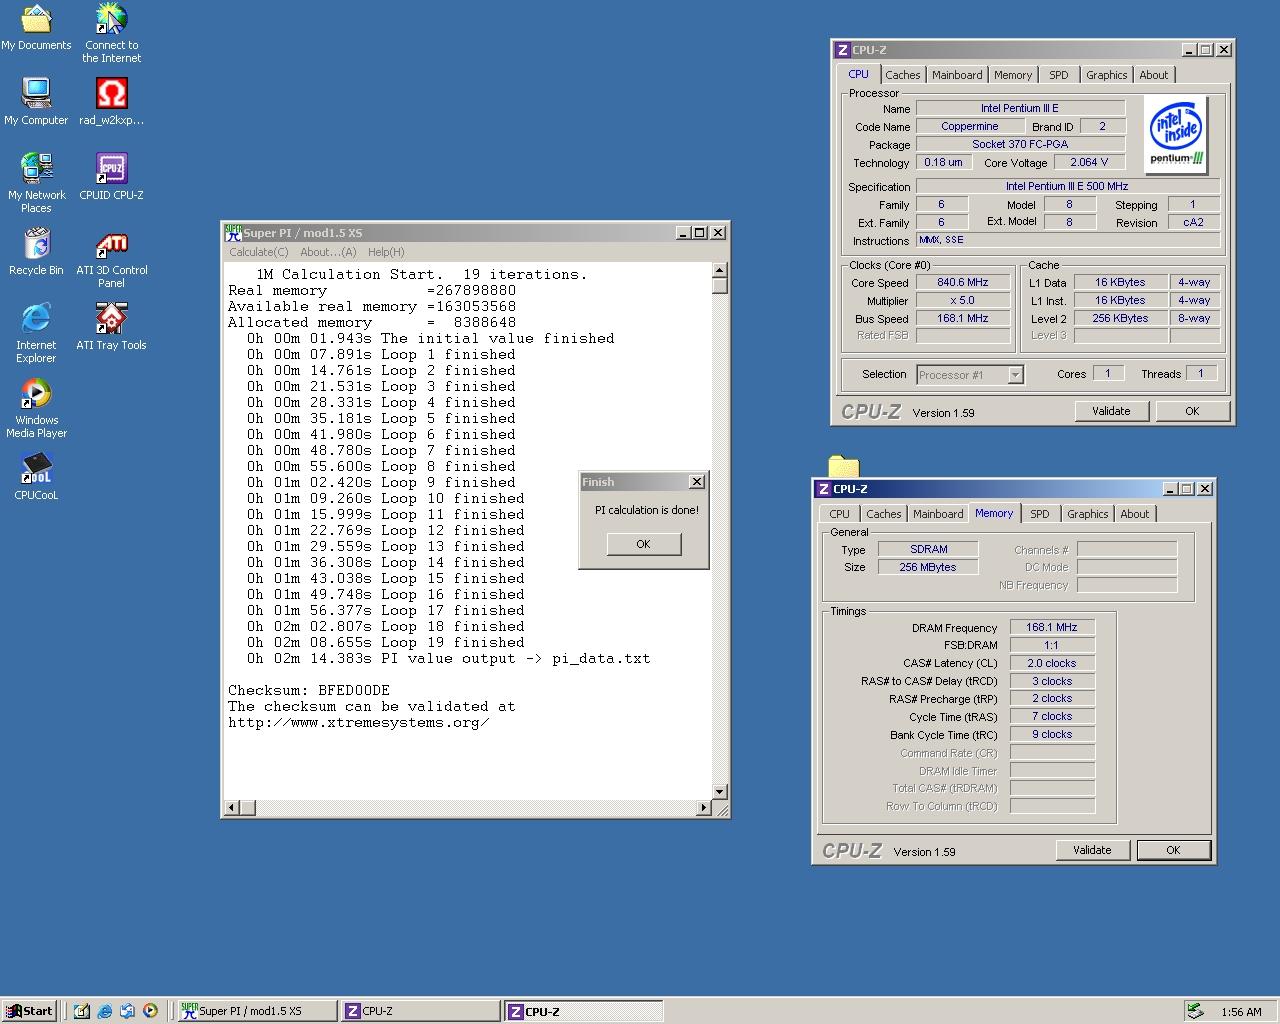
Task: Click OK in lower CPU-Z Memory window
Action: click(x=1173, y=850)
